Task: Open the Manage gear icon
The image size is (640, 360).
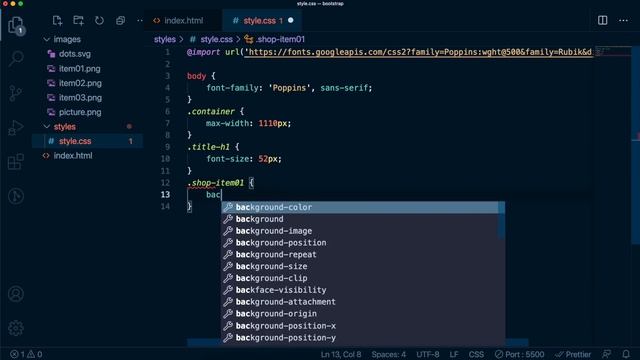Action: coord(16,328)
